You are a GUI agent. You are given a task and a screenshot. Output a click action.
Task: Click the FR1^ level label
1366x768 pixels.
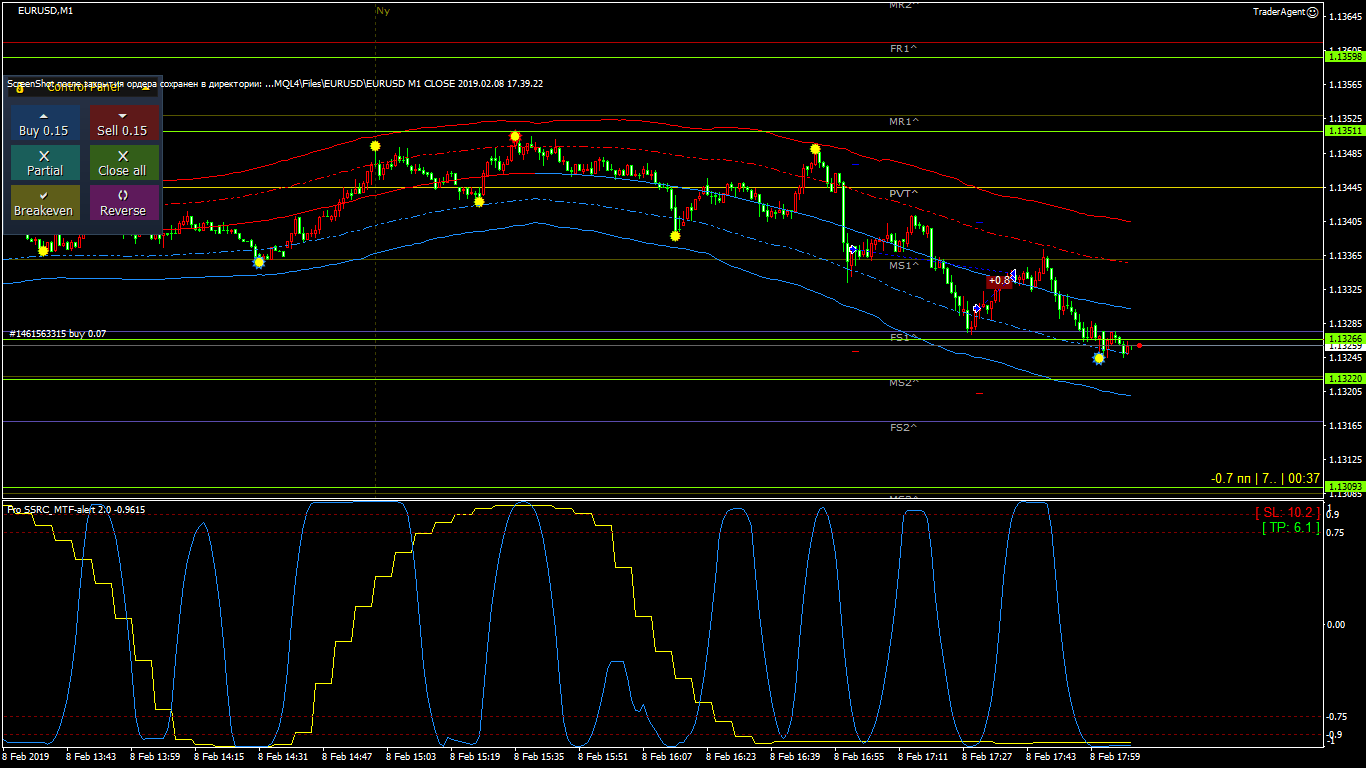(904, 49)
